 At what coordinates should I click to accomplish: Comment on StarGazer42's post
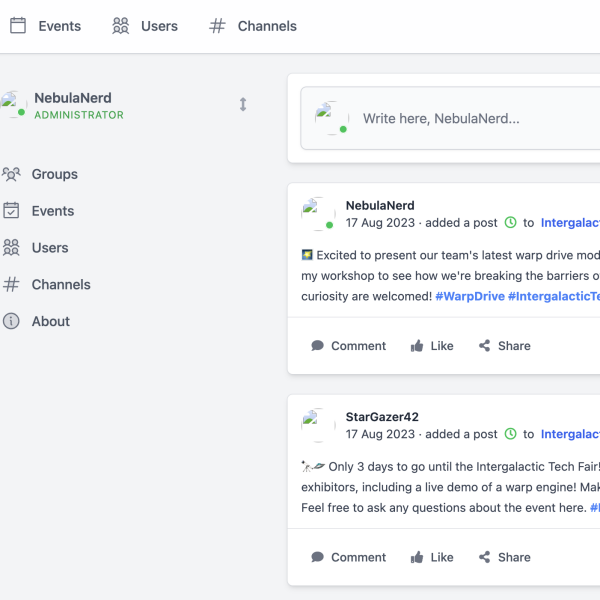click(348, 557)
